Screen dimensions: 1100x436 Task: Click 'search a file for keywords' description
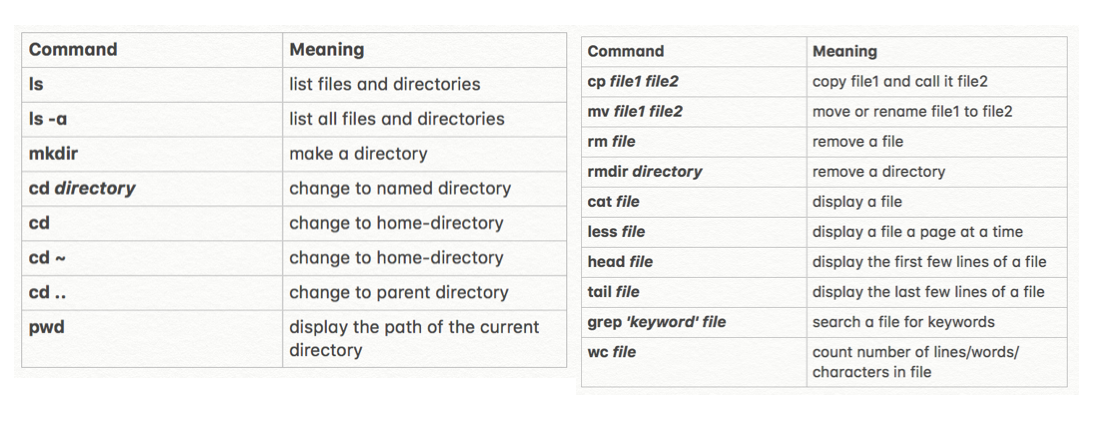pyautogui.click(x=903, y=322)
